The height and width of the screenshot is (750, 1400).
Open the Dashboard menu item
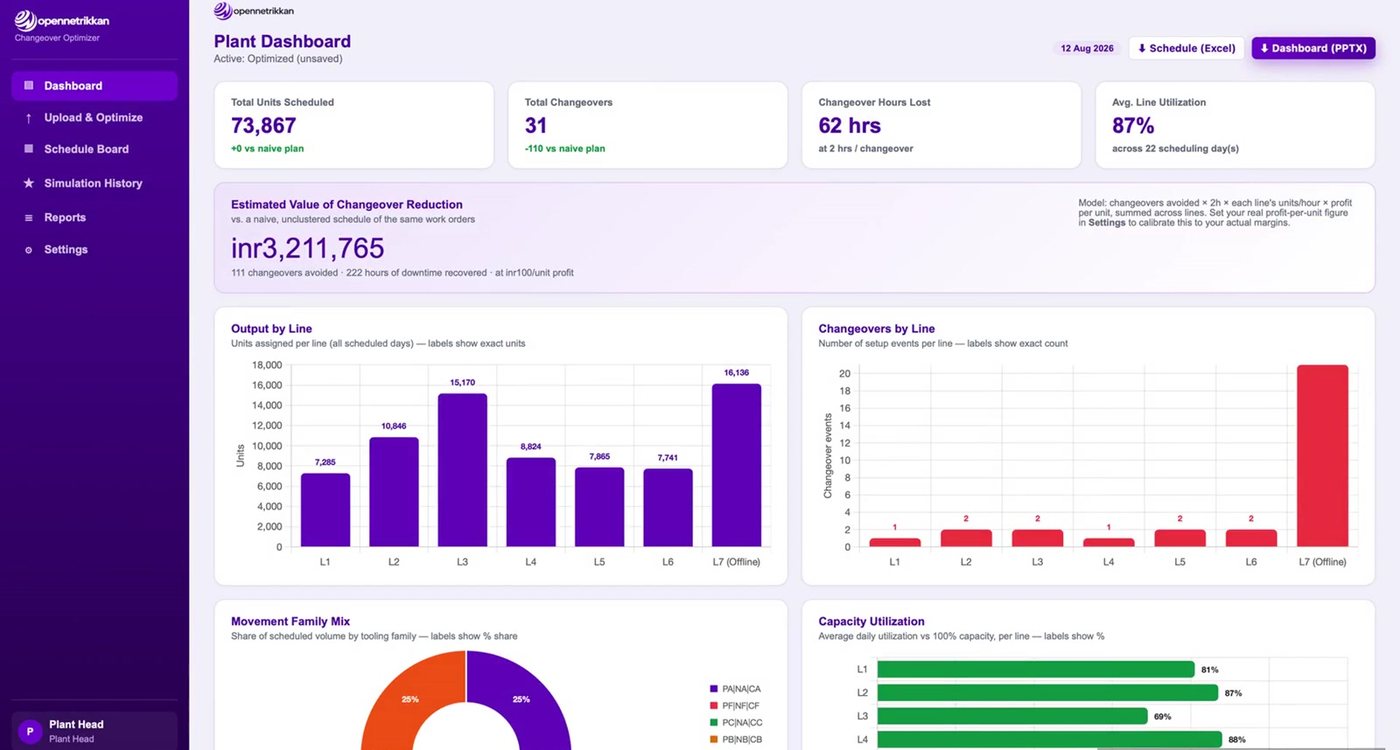pos(94,86)
